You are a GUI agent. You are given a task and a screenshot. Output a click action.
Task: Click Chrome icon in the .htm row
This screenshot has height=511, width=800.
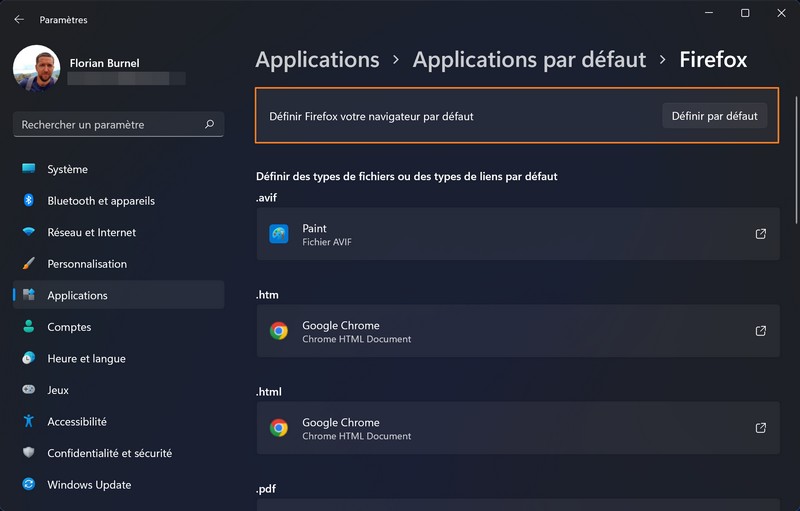point(279,331)
